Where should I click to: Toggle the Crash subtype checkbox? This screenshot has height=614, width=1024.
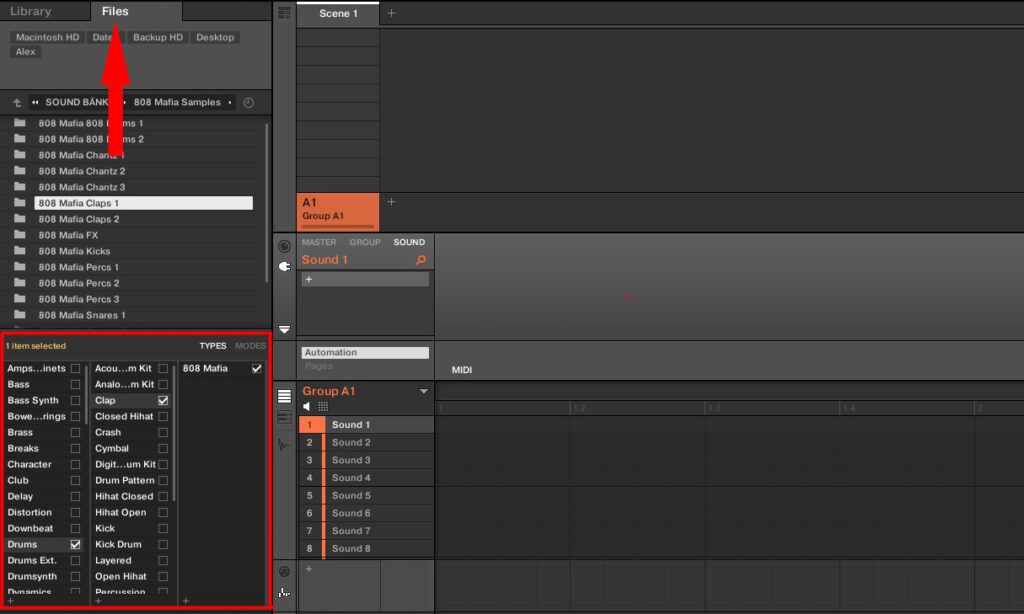coord(163,432)
